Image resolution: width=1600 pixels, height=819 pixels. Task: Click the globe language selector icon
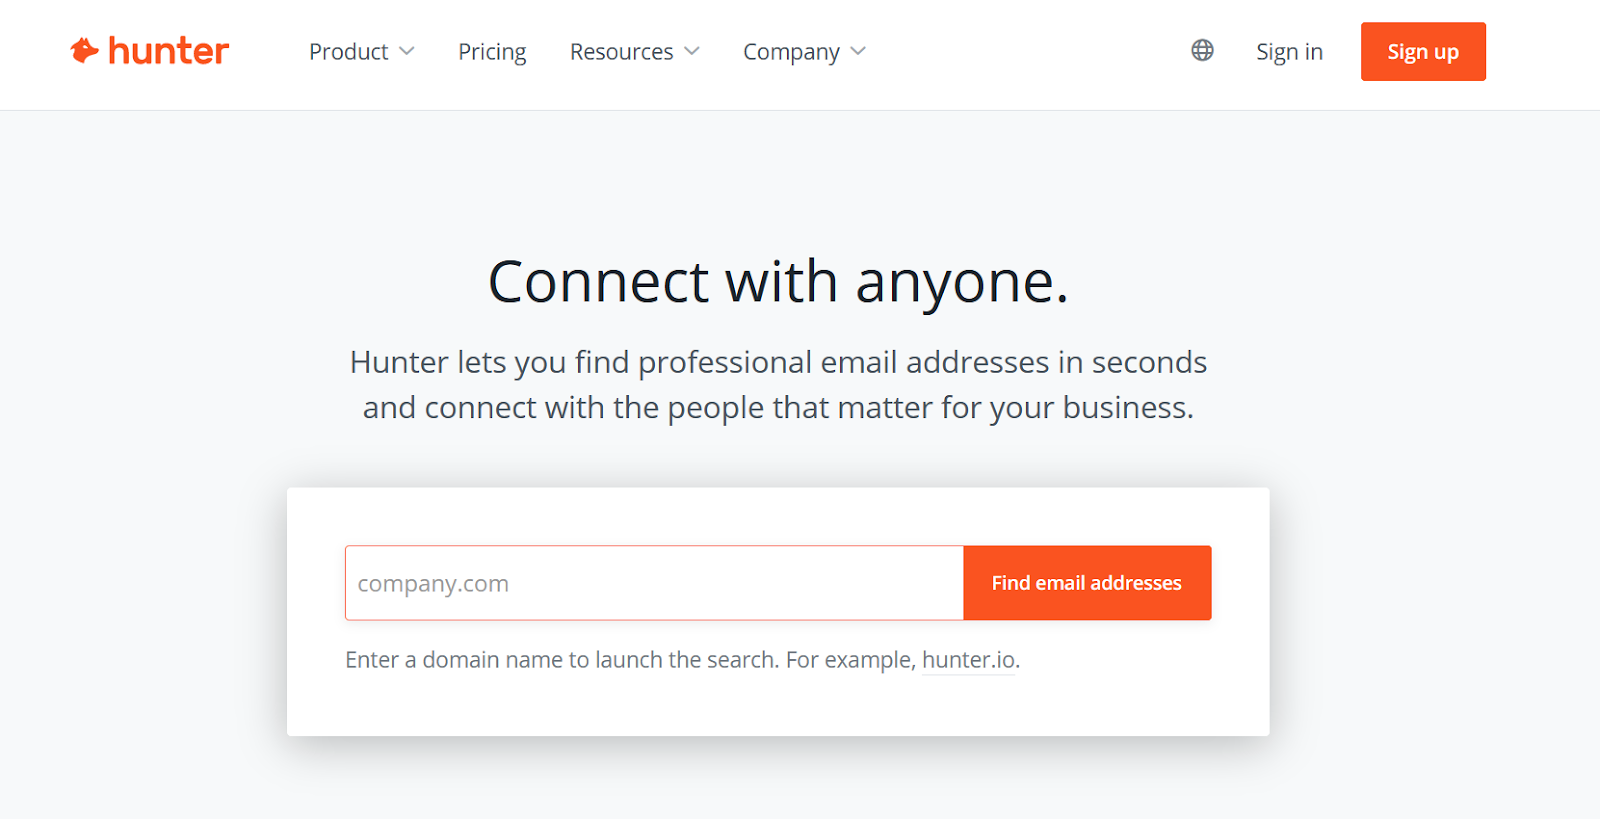pyautogui.click(x=1202, y=50)
